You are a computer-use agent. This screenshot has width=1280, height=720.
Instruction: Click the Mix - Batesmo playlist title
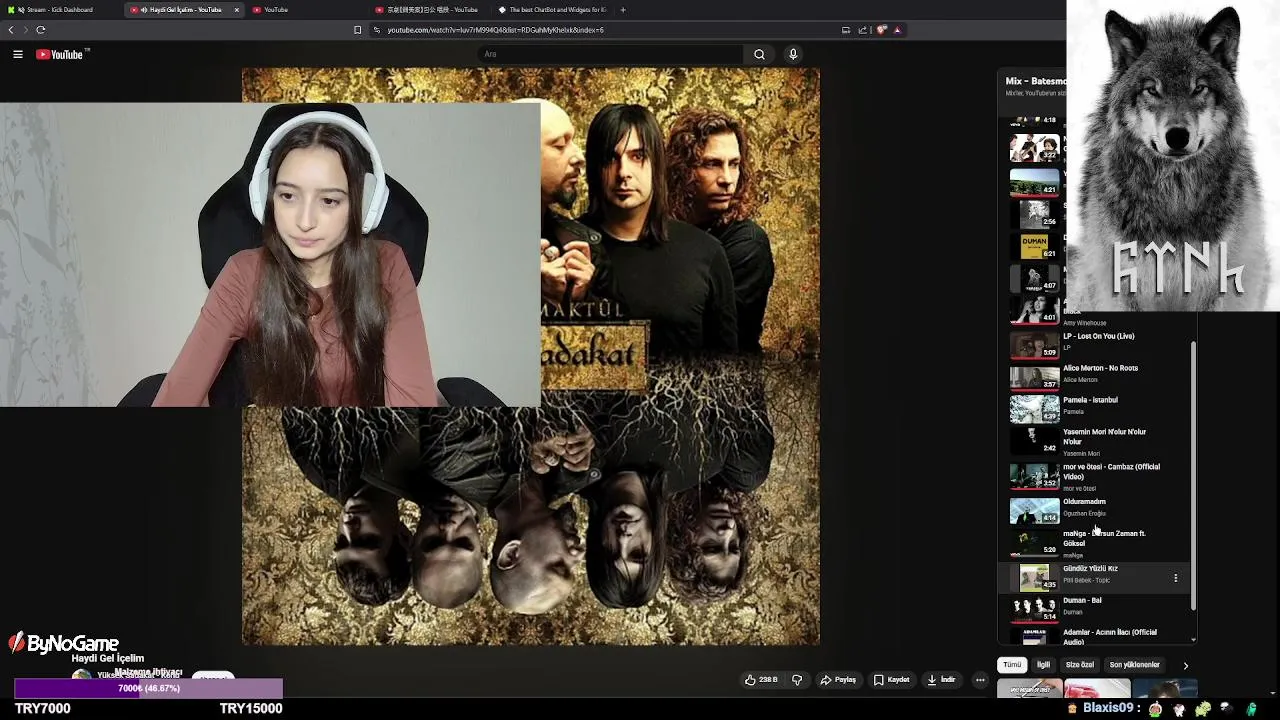pyautogui.click(x=1035, y=81)
